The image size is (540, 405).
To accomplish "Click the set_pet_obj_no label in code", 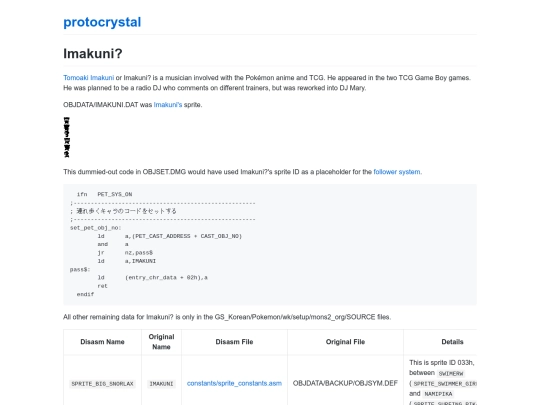I will coord(95,228).
